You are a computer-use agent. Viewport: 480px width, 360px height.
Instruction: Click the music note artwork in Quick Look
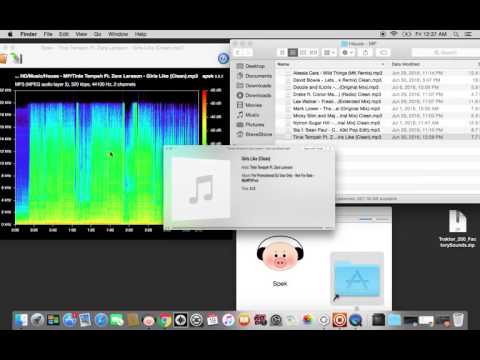pyautogui.click(x=201, y=189)
